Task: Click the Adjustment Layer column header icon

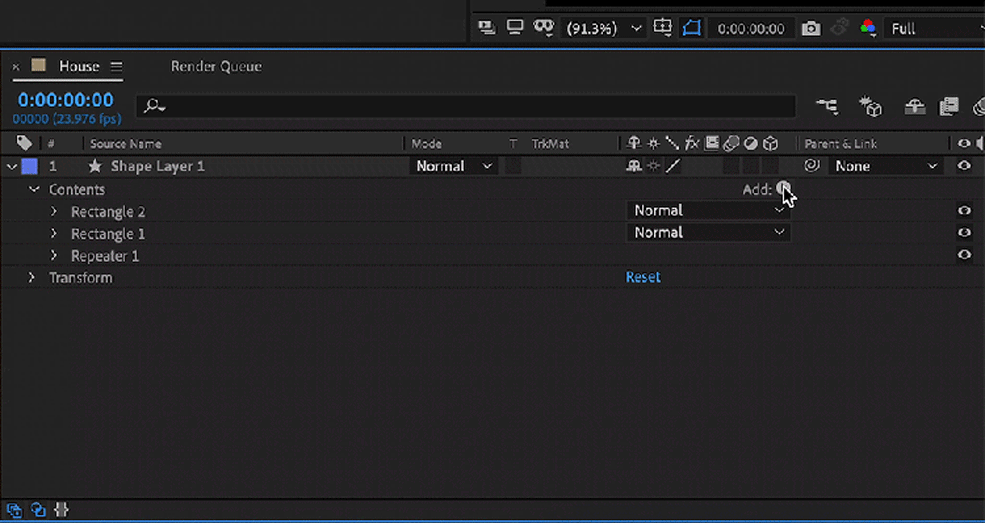Action: [751, 144]
